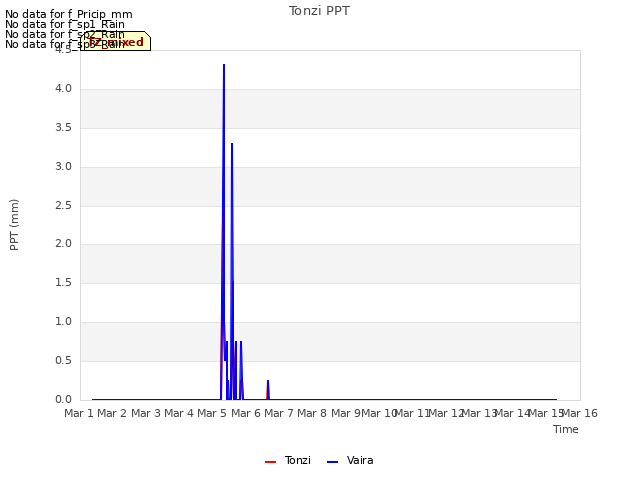Click the Mar 8 x-axis tick label
This screenshot has height=480, width=640.
point(312,413)
